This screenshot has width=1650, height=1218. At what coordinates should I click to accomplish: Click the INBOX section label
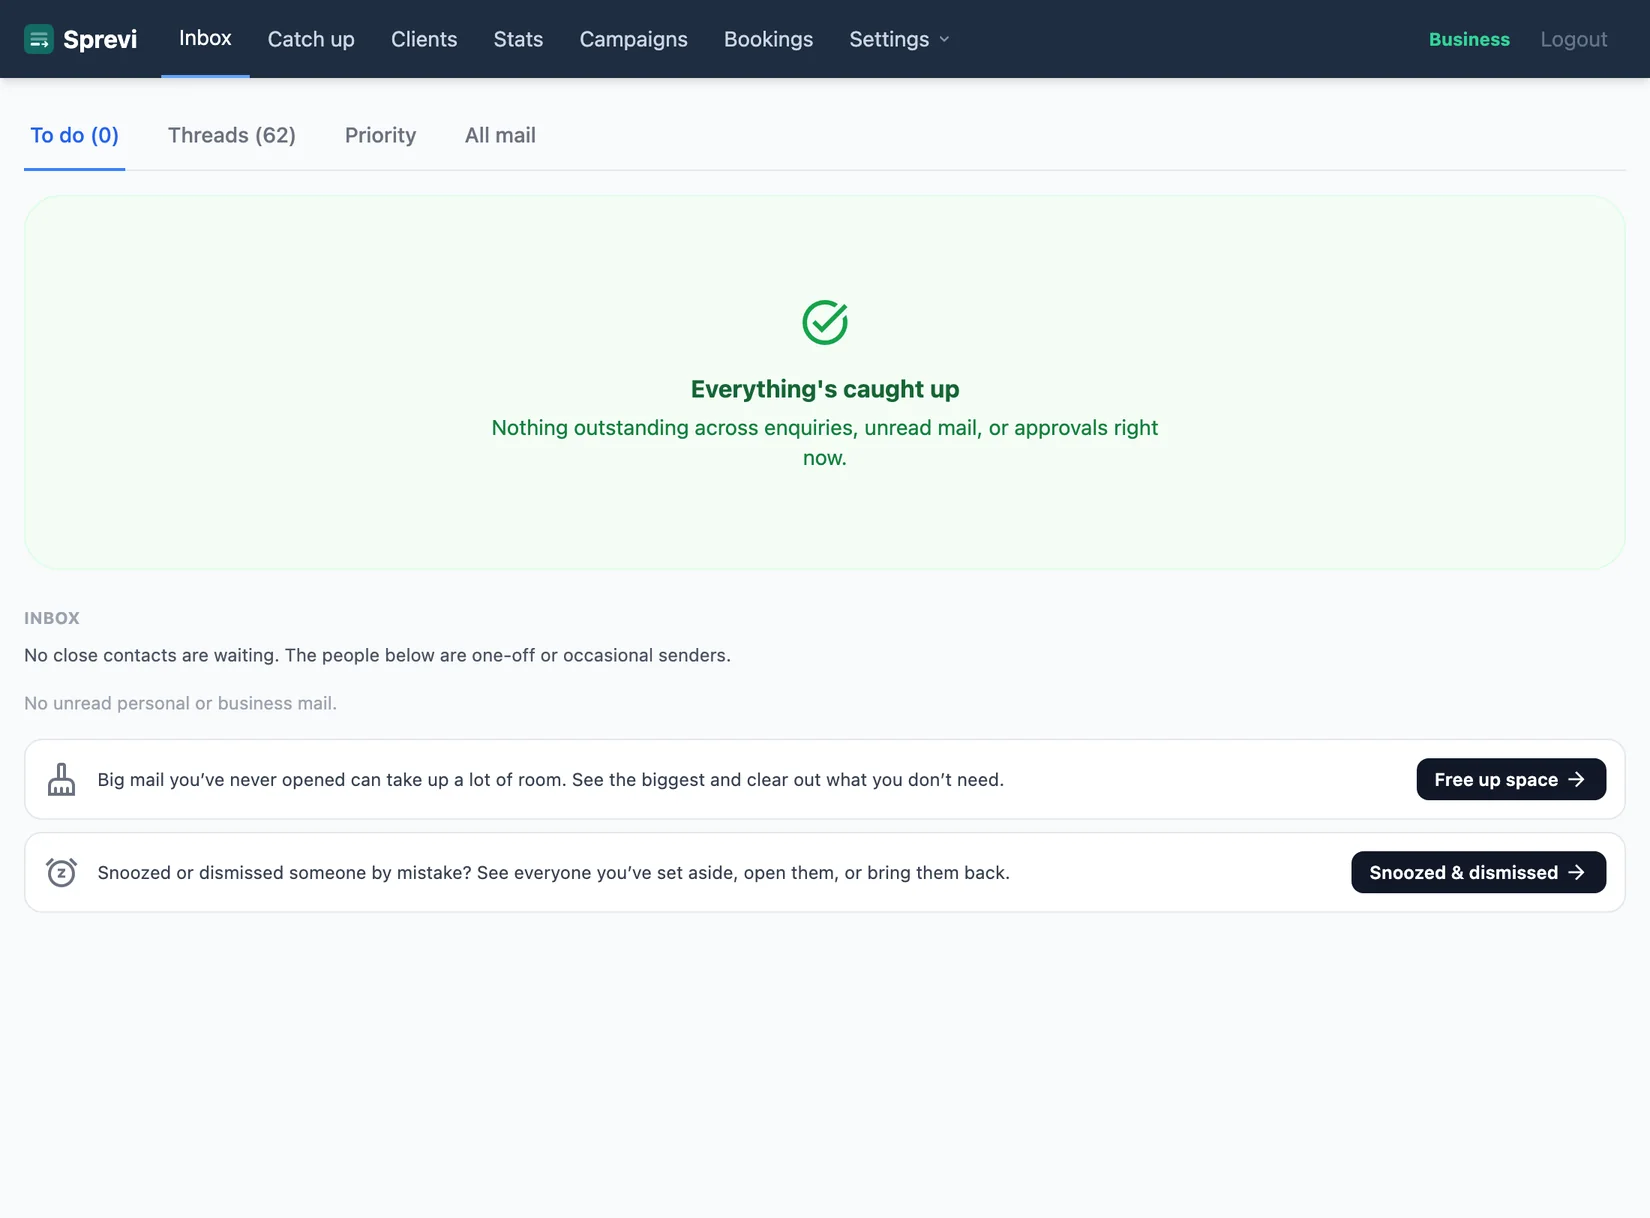click(52, 618)
